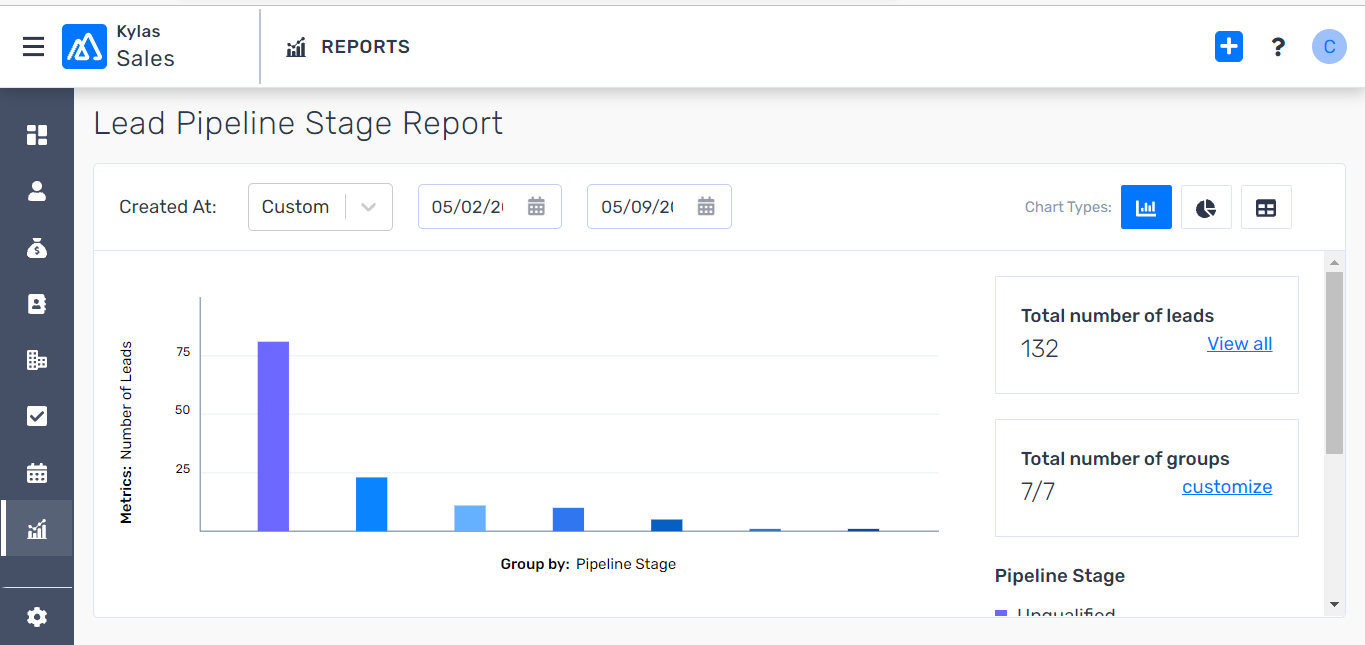
Task: Open the hamburger navigation menu
Action: coord(33,47)
